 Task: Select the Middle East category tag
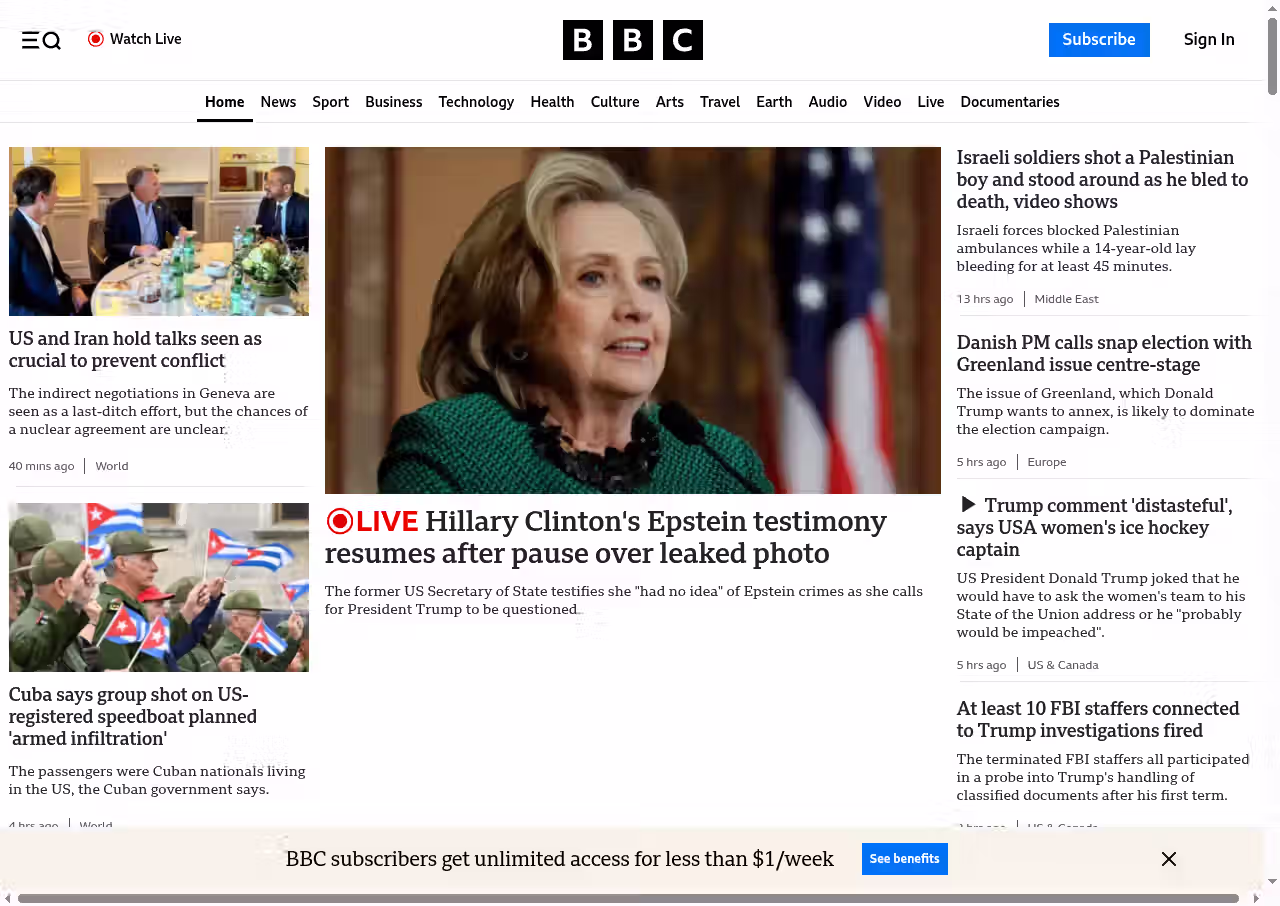tap(1066, 299)
